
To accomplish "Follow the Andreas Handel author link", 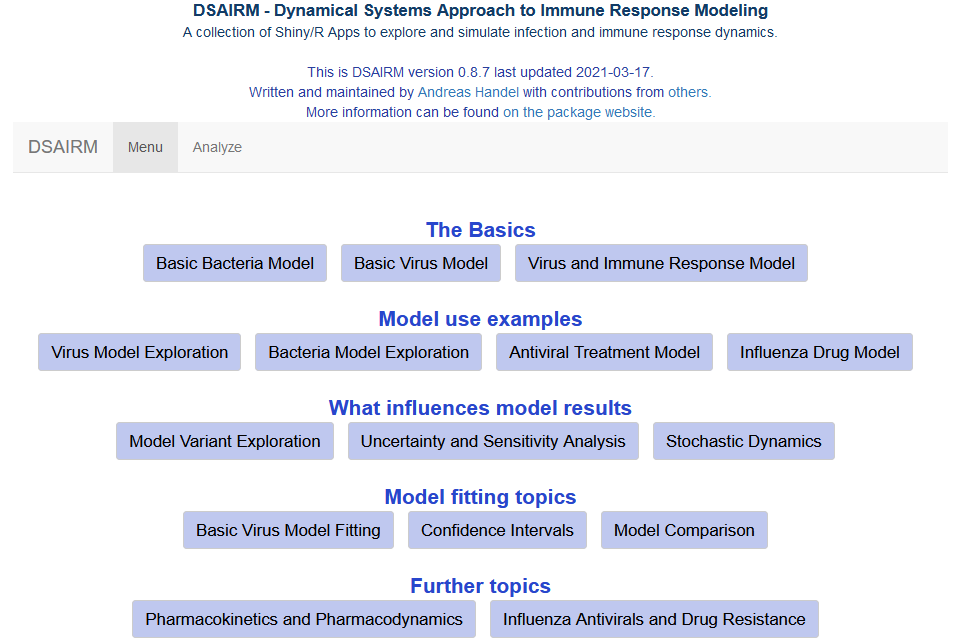I will (468, 92).
